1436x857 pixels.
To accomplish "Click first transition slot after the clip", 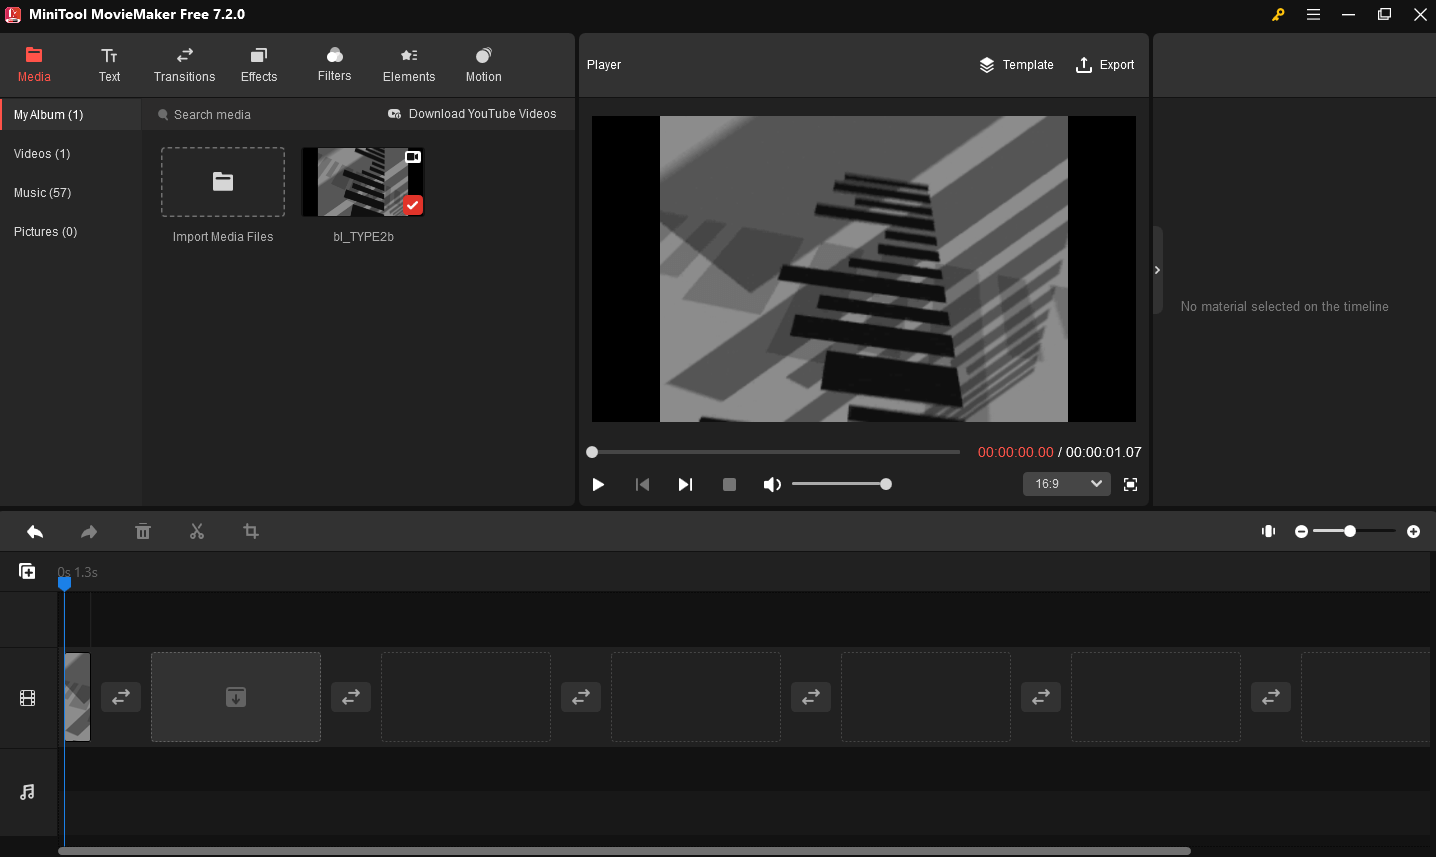I will pyautogui.click(x=121, y=697).
